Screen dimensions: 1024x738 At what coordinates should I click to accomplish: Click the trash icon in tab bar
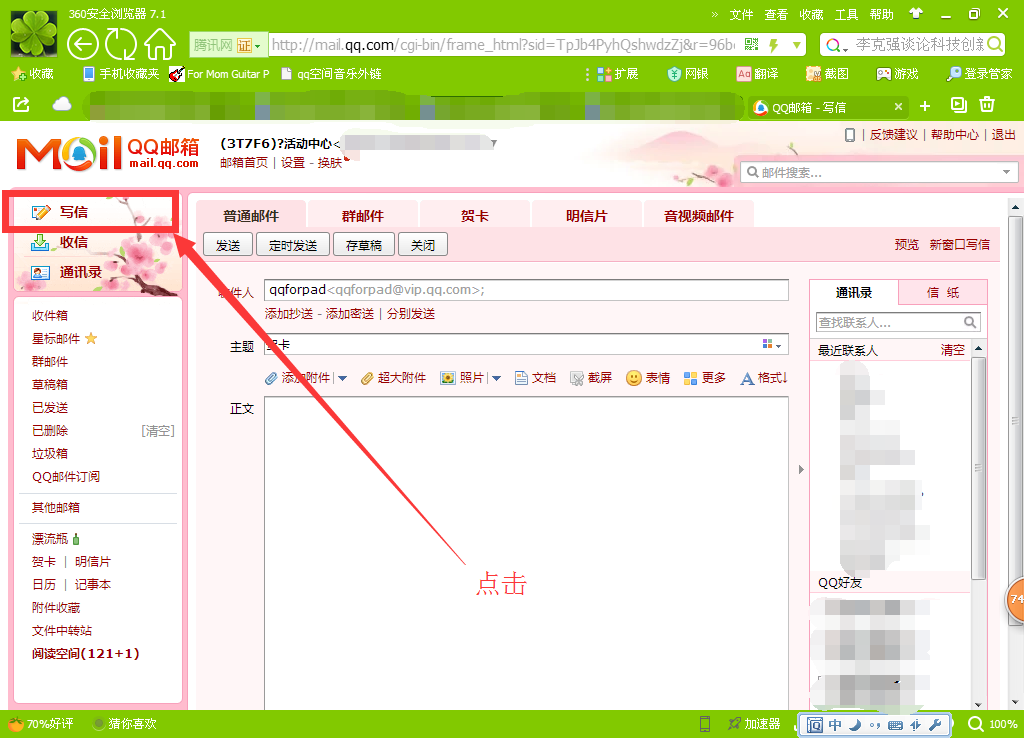[987, 104]
